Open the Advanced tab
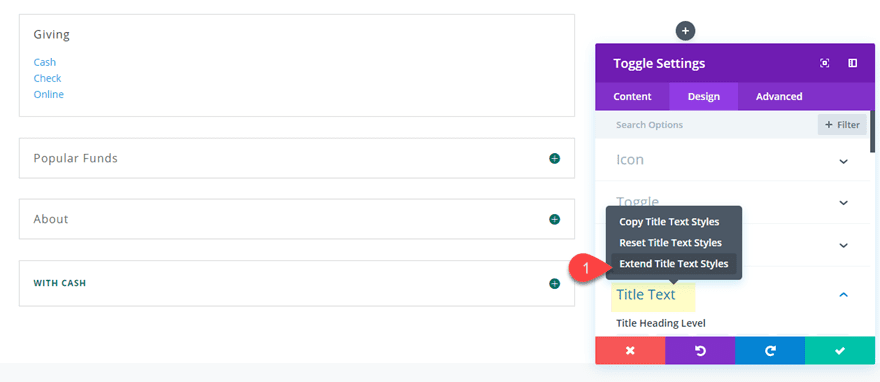Screen dimensions: 880x382 coord(779,96)
